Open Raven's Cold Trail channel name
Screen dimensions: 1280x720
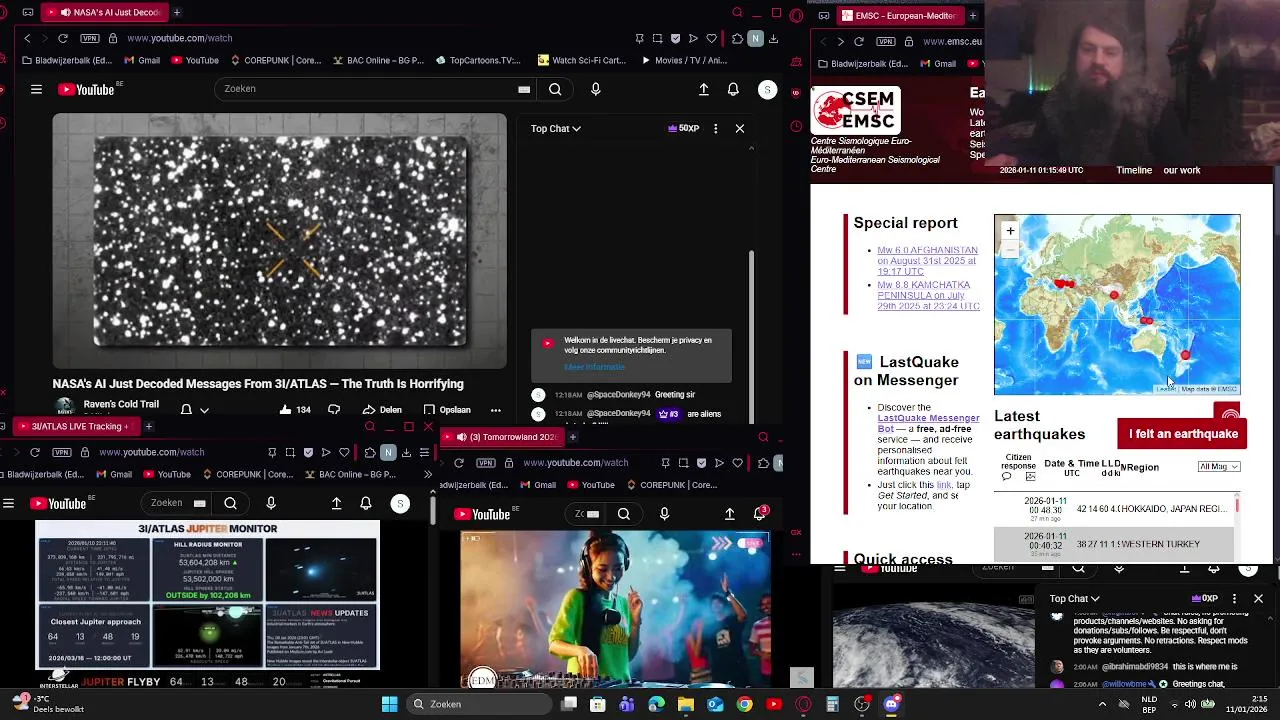click(121, 404)
